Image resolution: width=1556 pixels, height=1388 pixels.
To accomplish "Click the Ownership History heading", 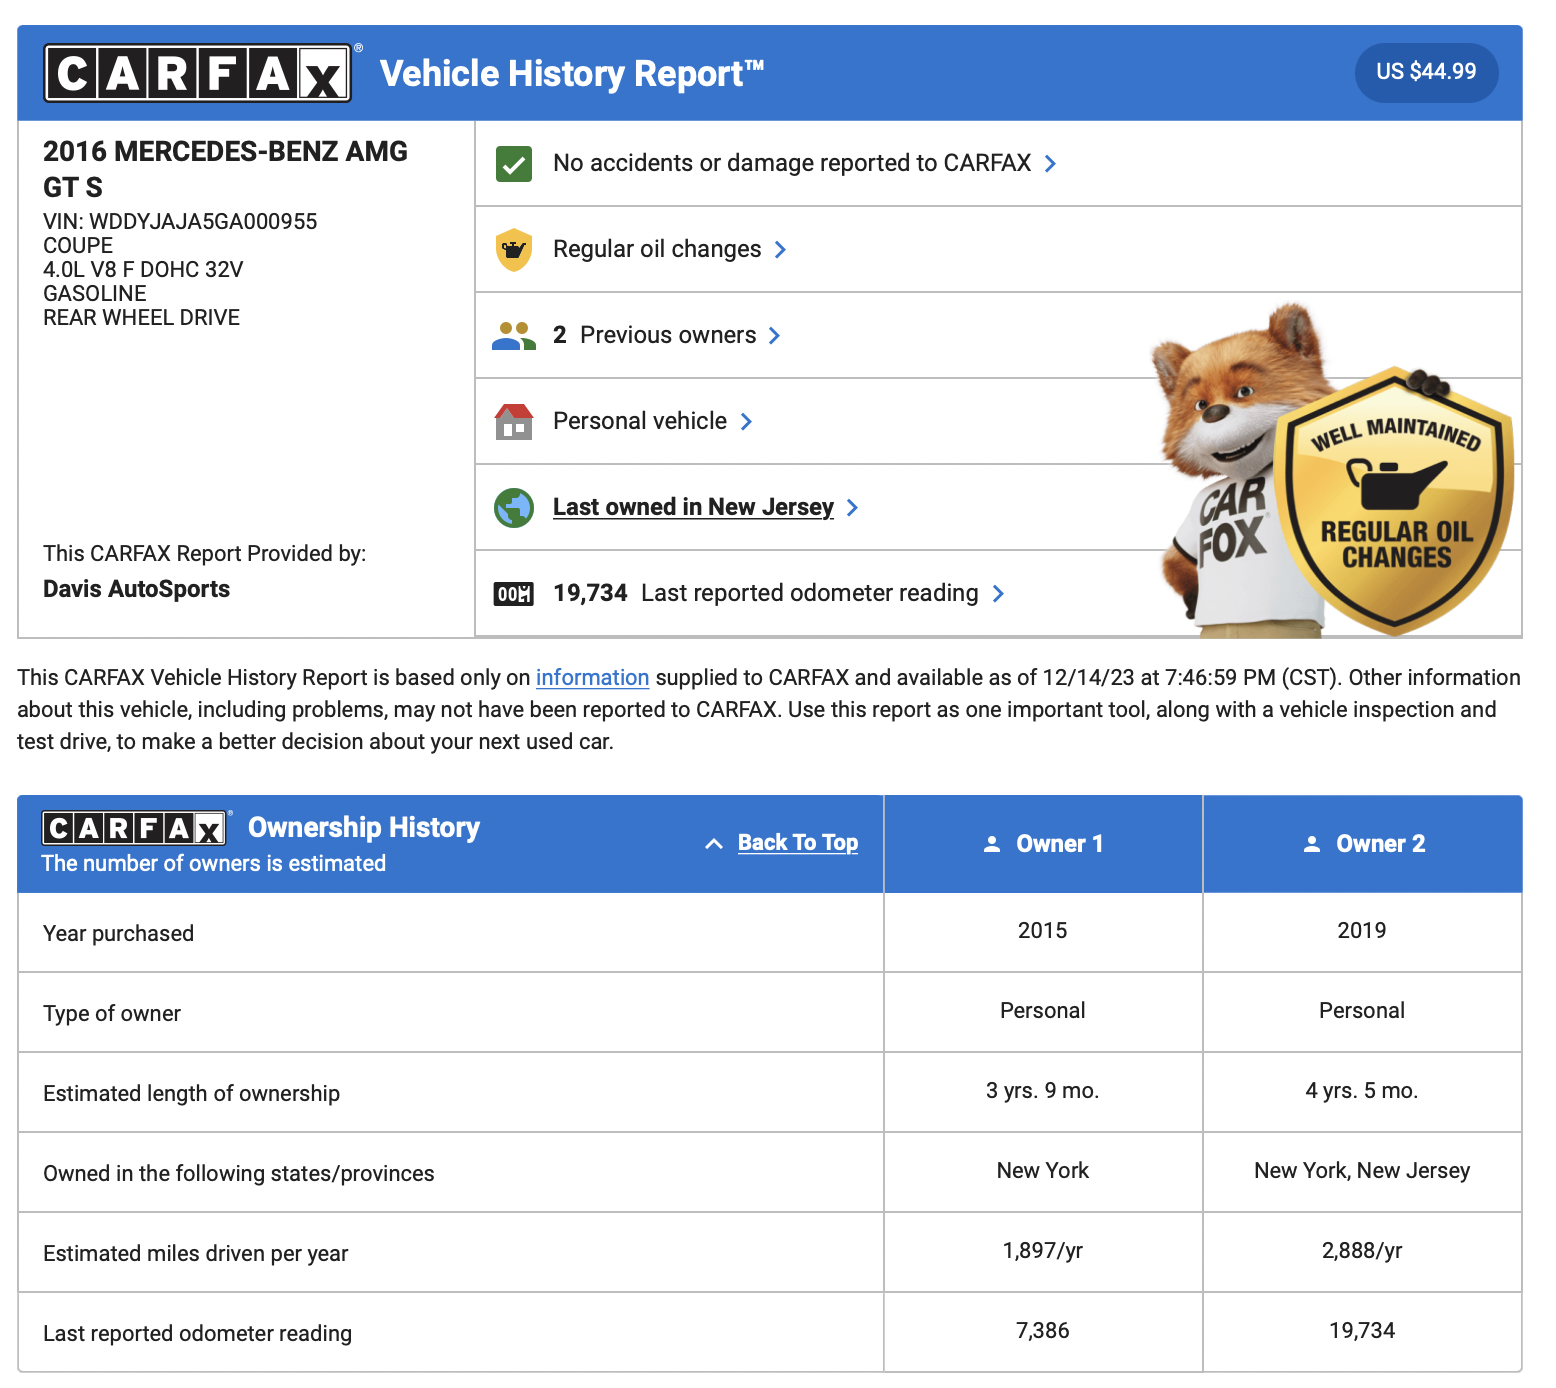I will click(364, 828).
